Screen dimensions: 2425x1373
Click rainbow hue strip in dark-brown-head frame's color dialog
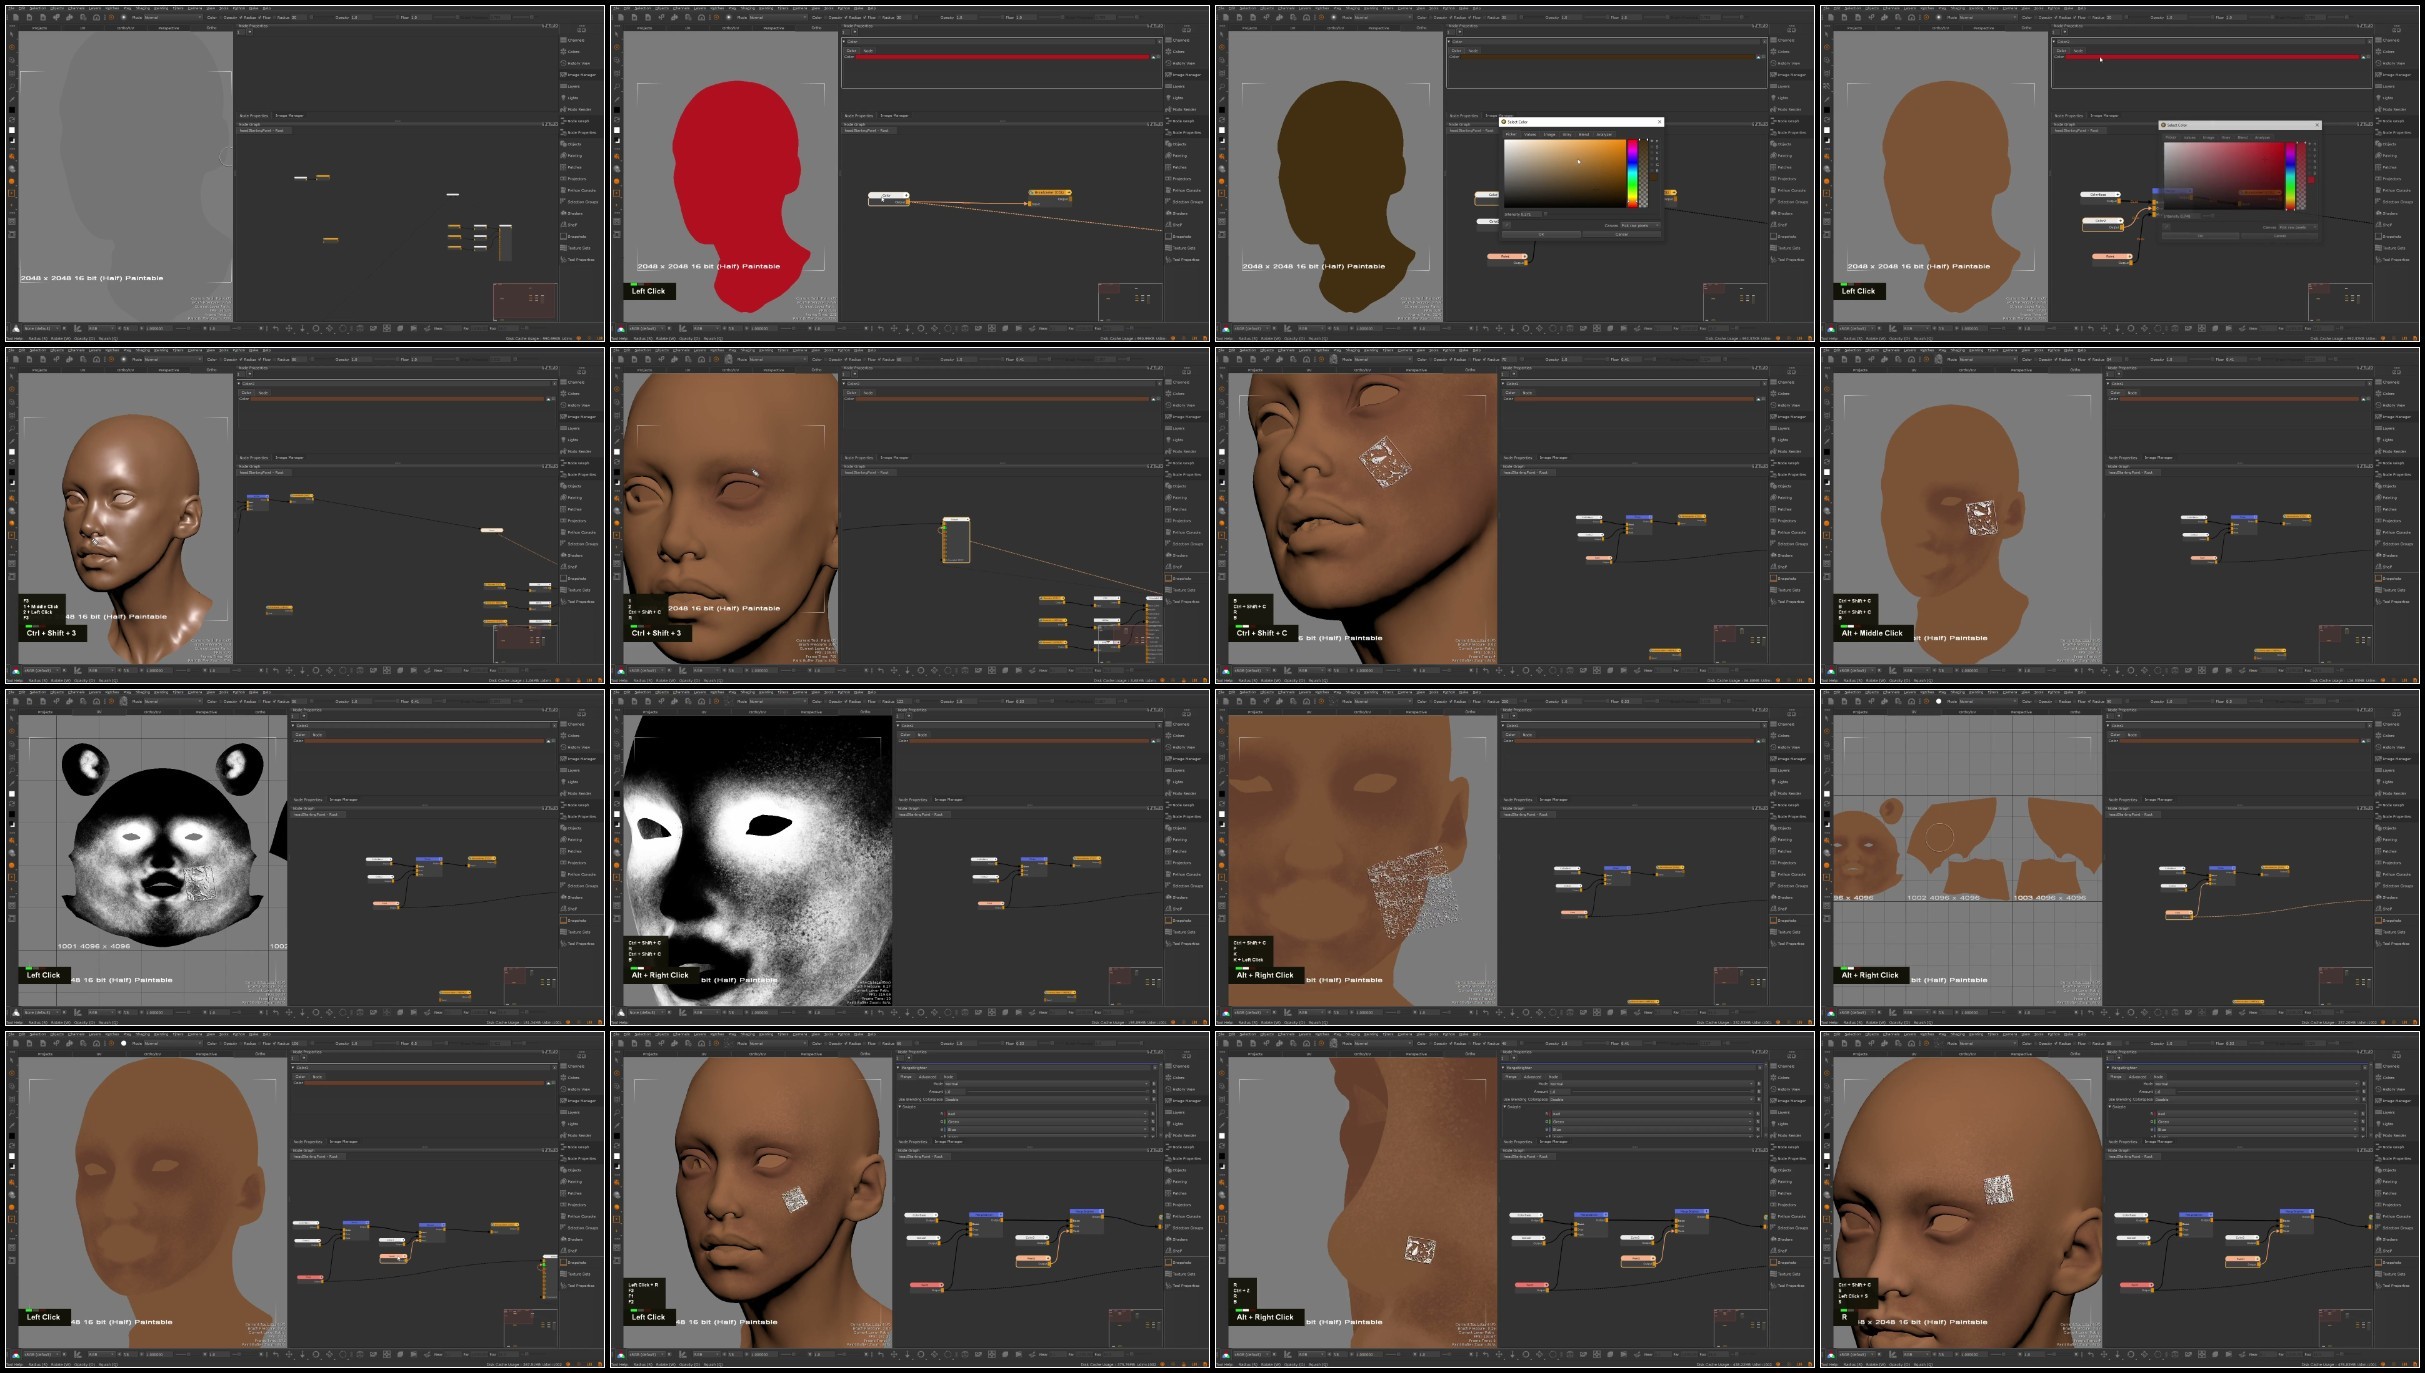(1633, 173)
